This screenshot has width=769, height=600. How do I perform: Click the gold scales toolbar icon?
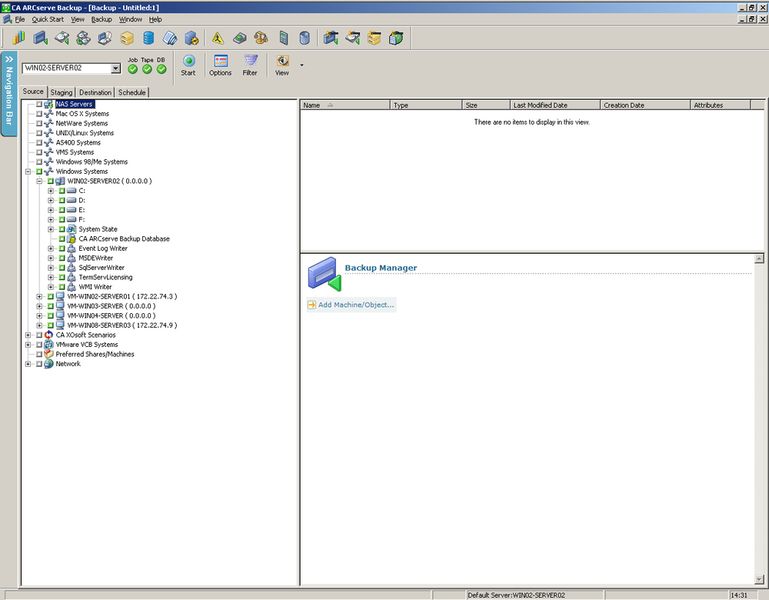(261, 38)
